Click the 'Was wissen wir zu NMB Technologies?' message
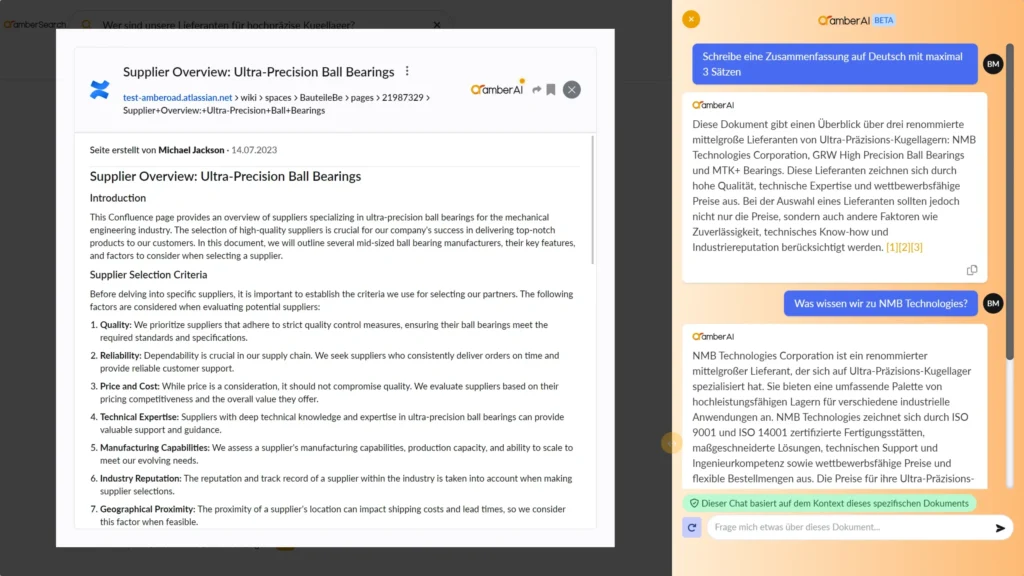 (x=880, y=303)
